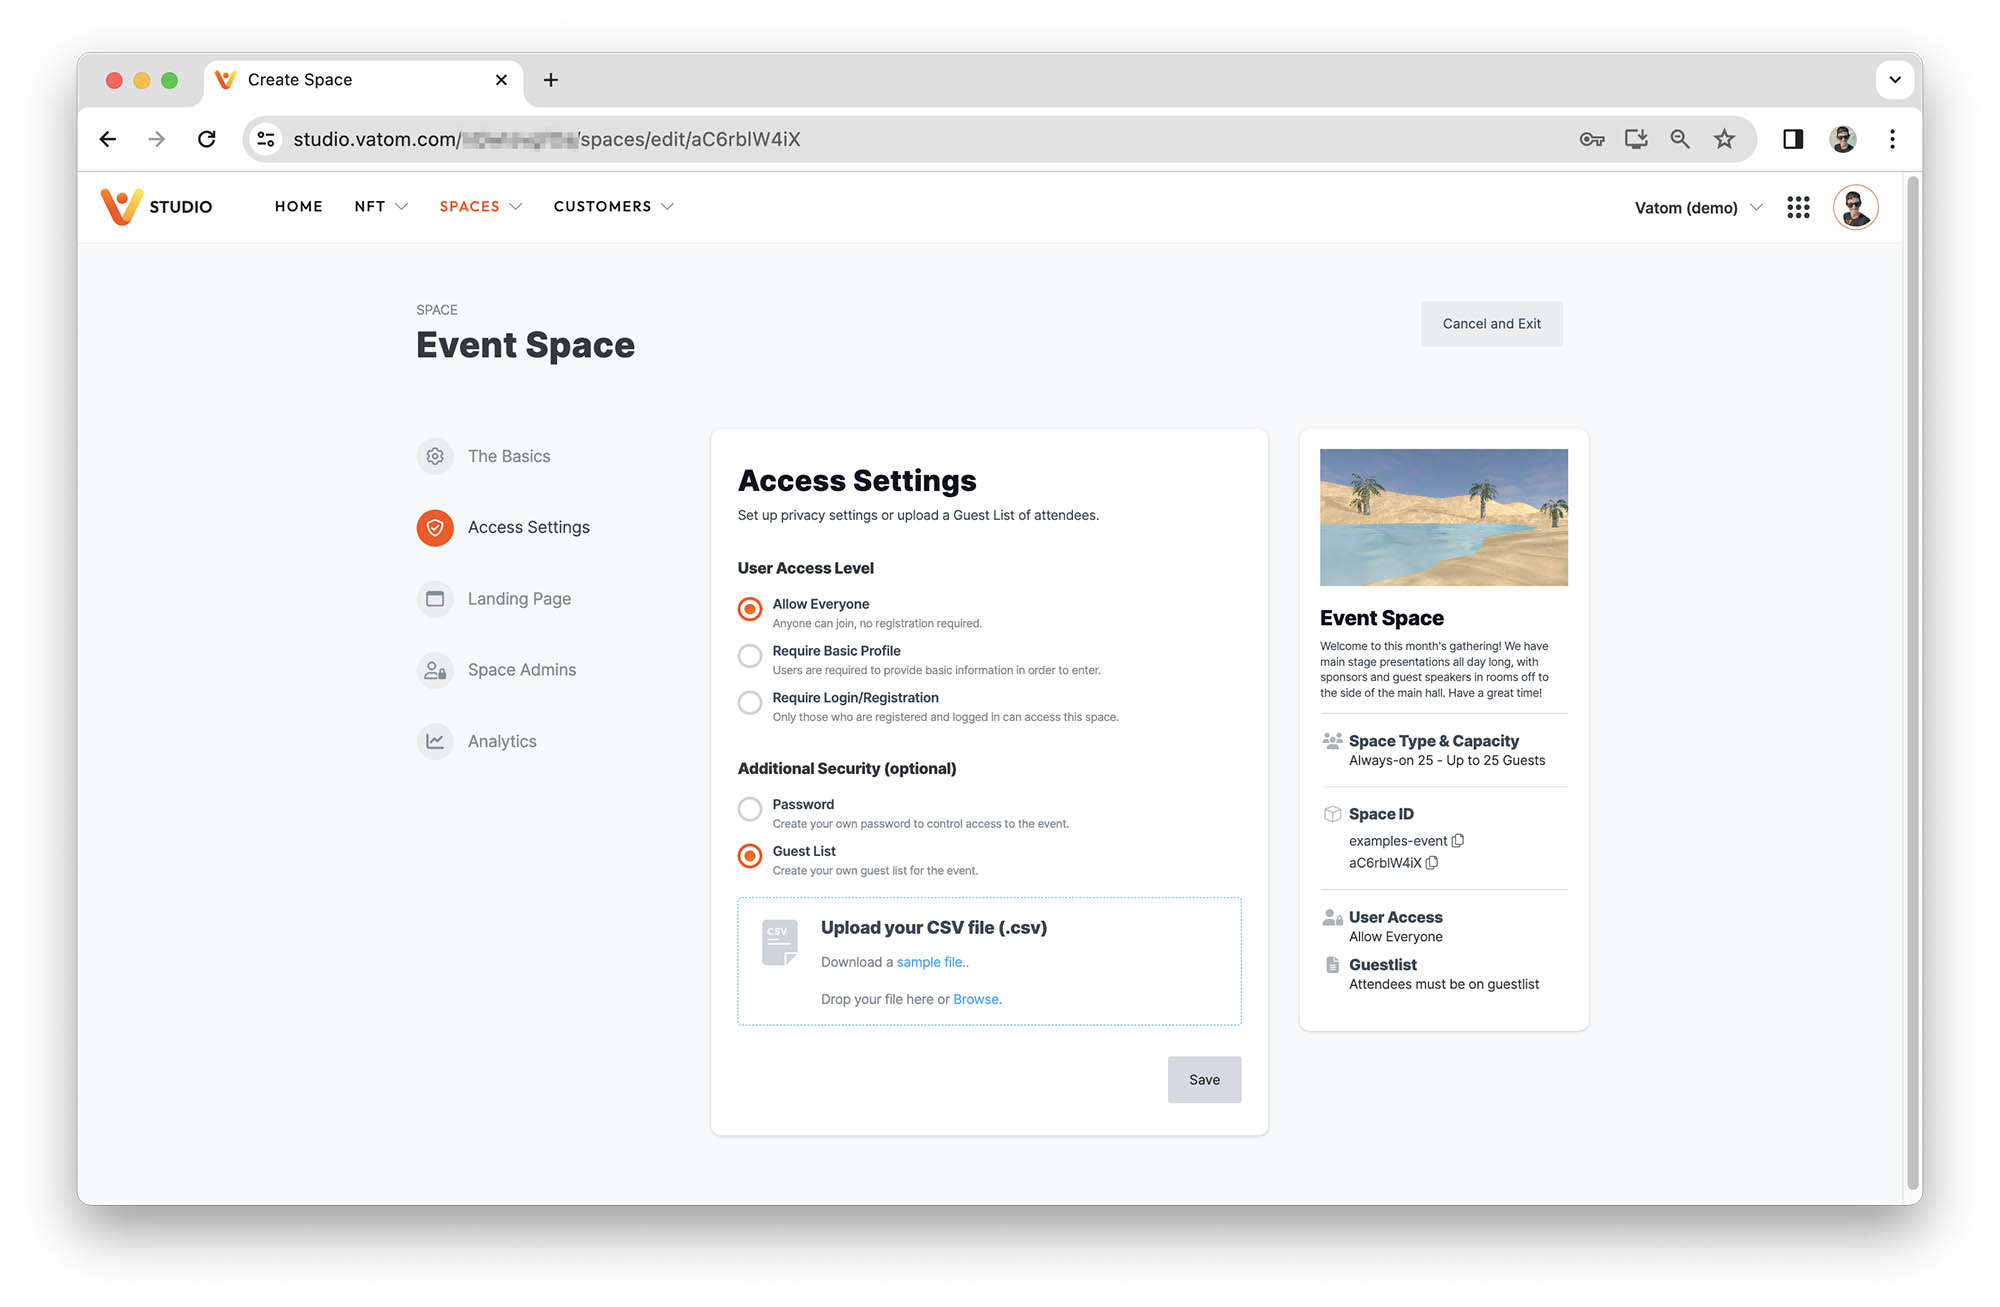Image resolution: width=2000 pixels, height=1307 pixels.
Task: Click the Access Settings shield icon
Action: coord(435,528)
